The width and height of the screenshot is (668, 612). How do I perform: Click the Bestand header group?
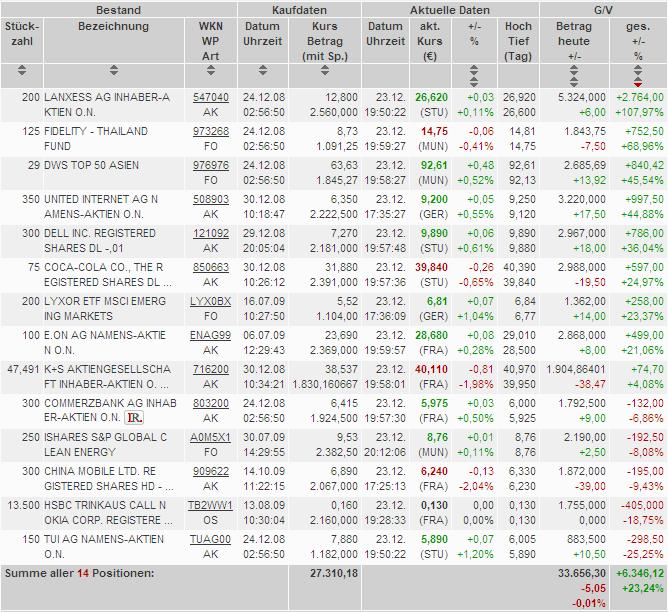pos(118,10)
